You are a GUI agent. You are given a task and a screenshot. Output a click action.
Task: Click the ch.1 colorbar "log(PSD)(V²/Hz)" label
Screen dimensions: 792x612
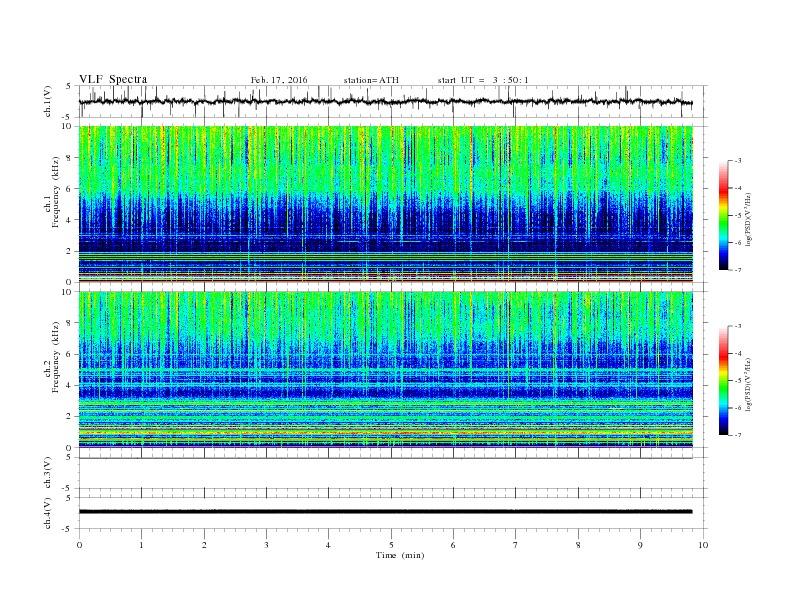pyautogui.click(x=749, y=220)
